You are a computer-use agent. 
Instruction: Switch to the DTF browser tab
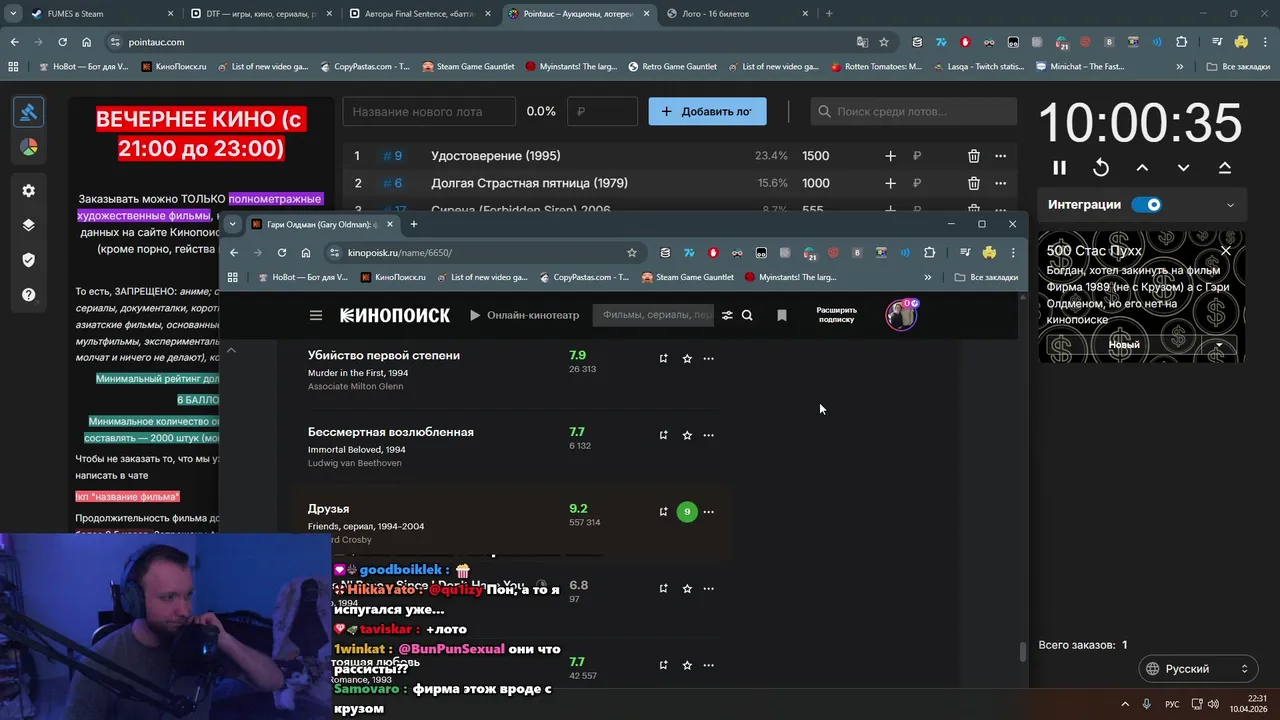(261, 14)
